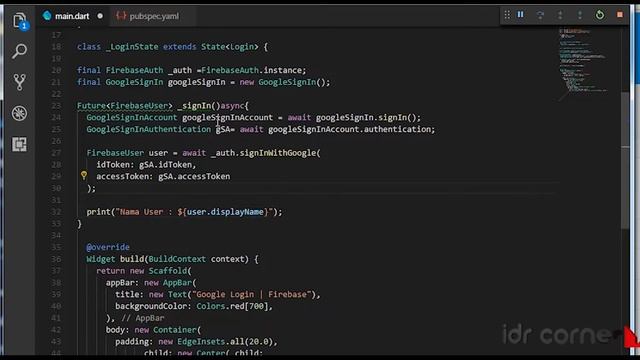Restart debugging with the green icon
The width and height of the screenshot is (640, 360).
[x=600, y=15]
